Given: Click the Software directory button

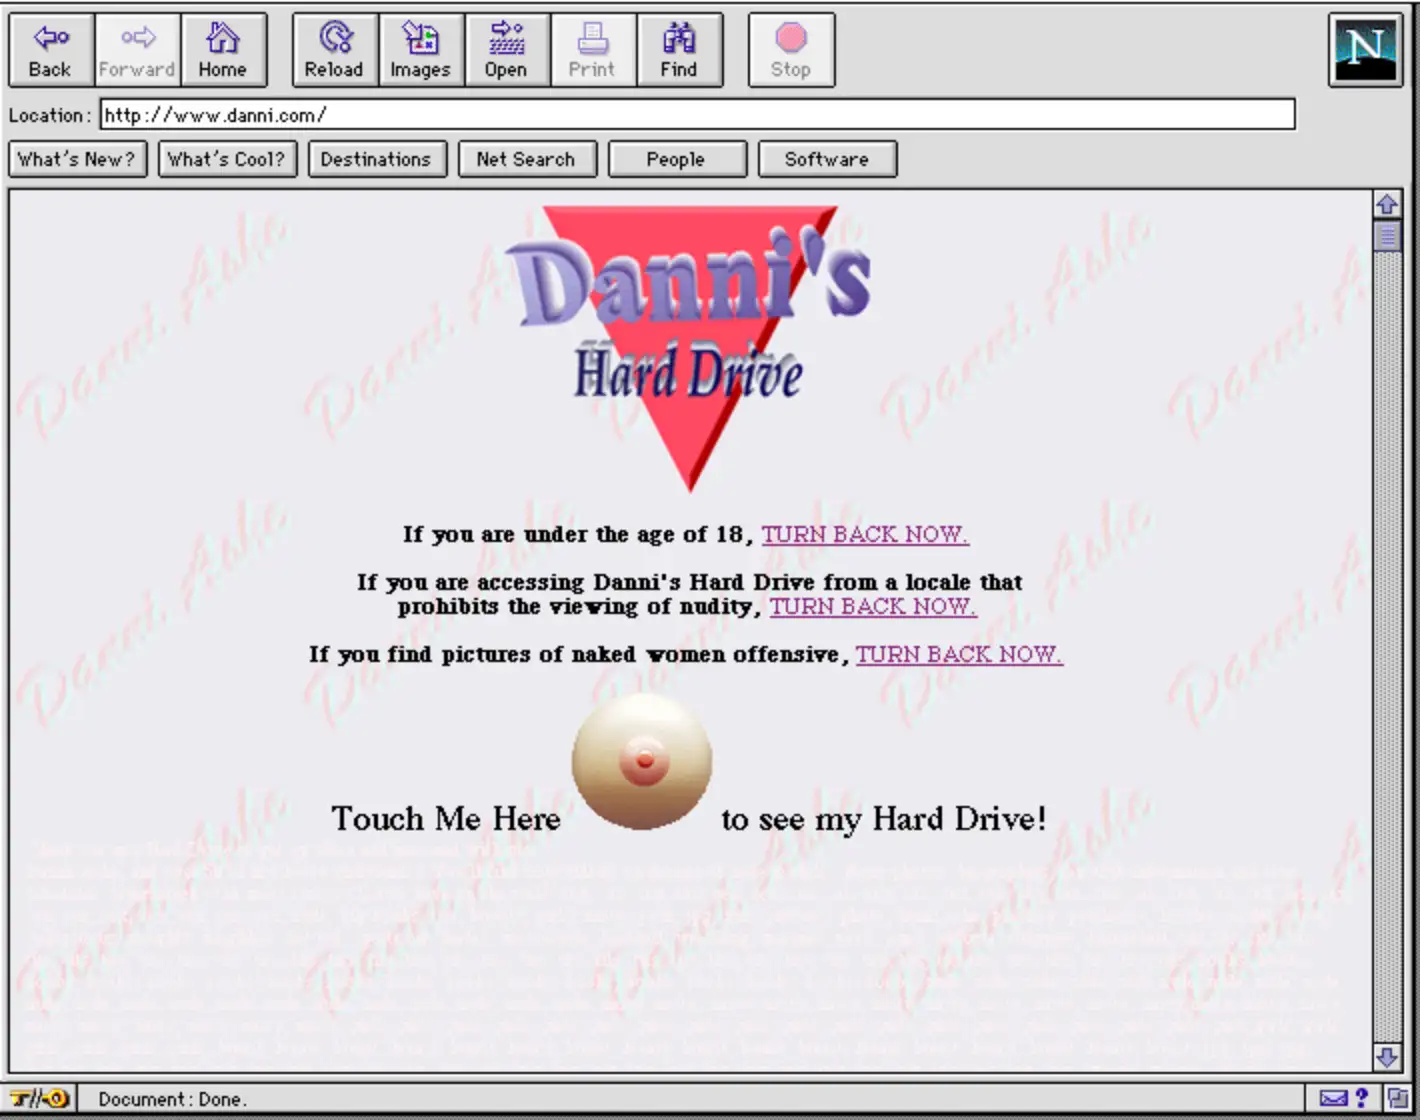Looking at the screenshot, I should (827, 159).
